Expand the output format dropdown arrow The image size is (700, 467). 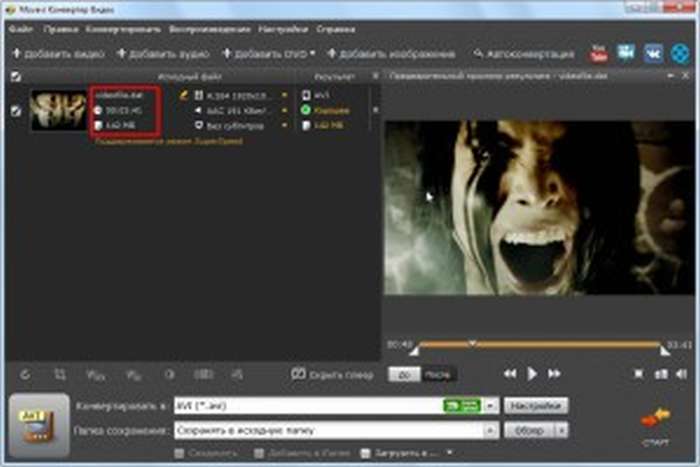click(491, 406)
